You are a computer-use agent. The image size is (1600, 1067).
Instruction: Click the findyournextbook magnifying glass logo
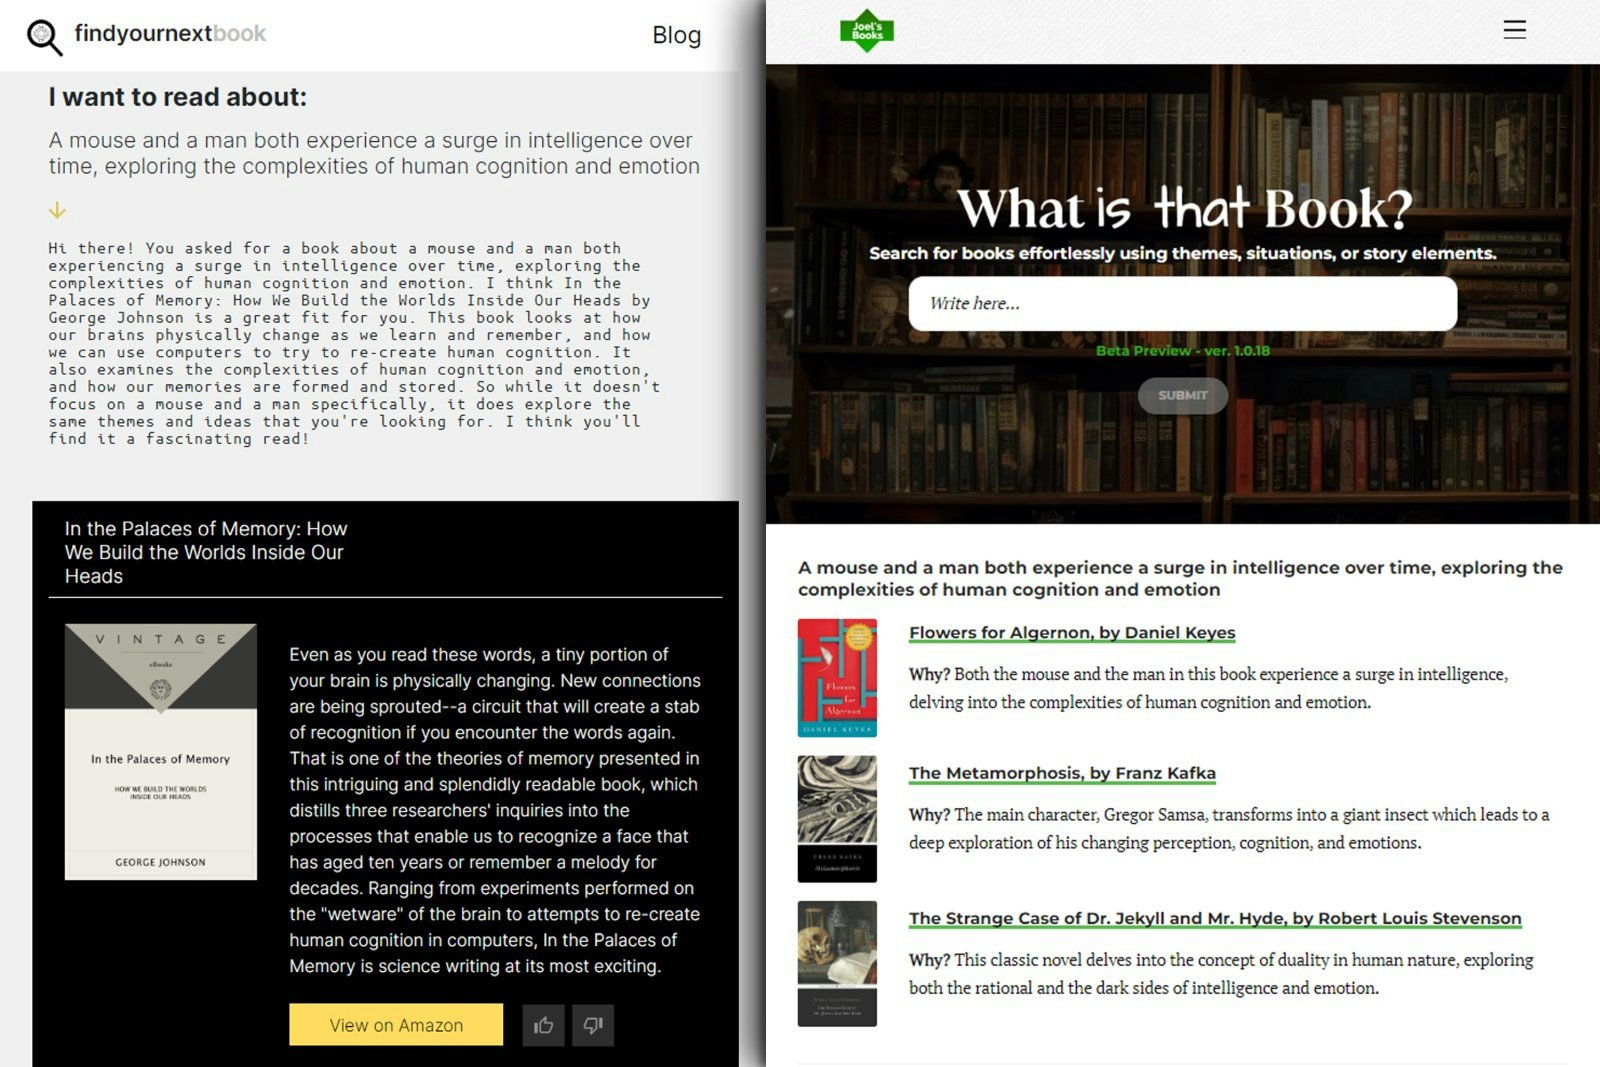click(44, 36)
